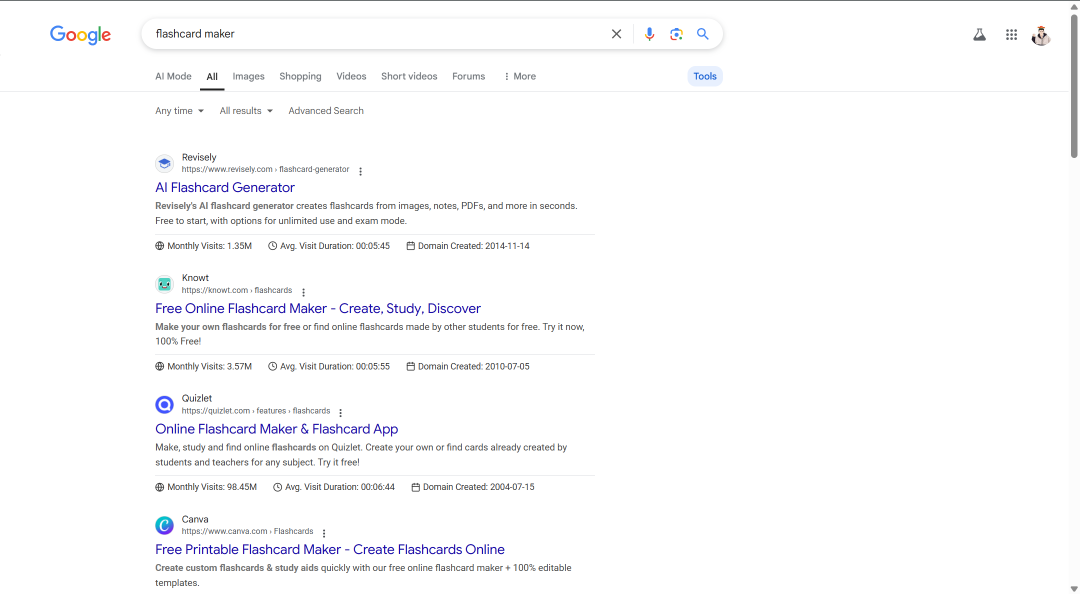Focus the flashcard maker search field
Screen dimensions: 1080x594
click(377, 34)
